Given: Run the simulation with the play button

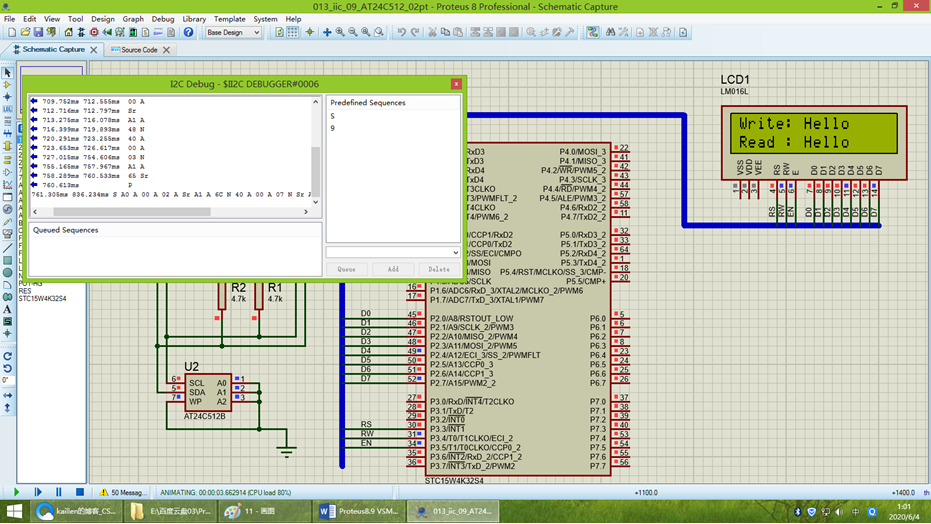Looking at the screenshot, I should pos(16,492).
